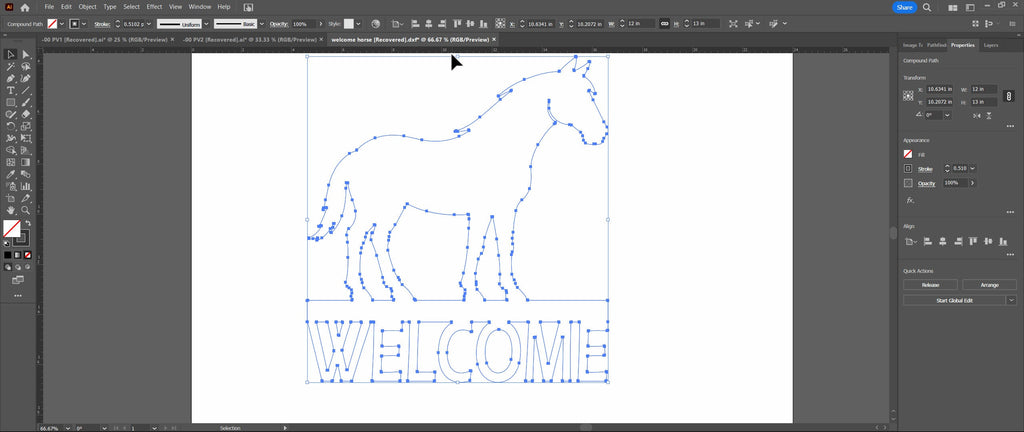Click the large Fill swatch in toolbar
The height and width of the screenshot is (432, 1024).
point(11,228)
